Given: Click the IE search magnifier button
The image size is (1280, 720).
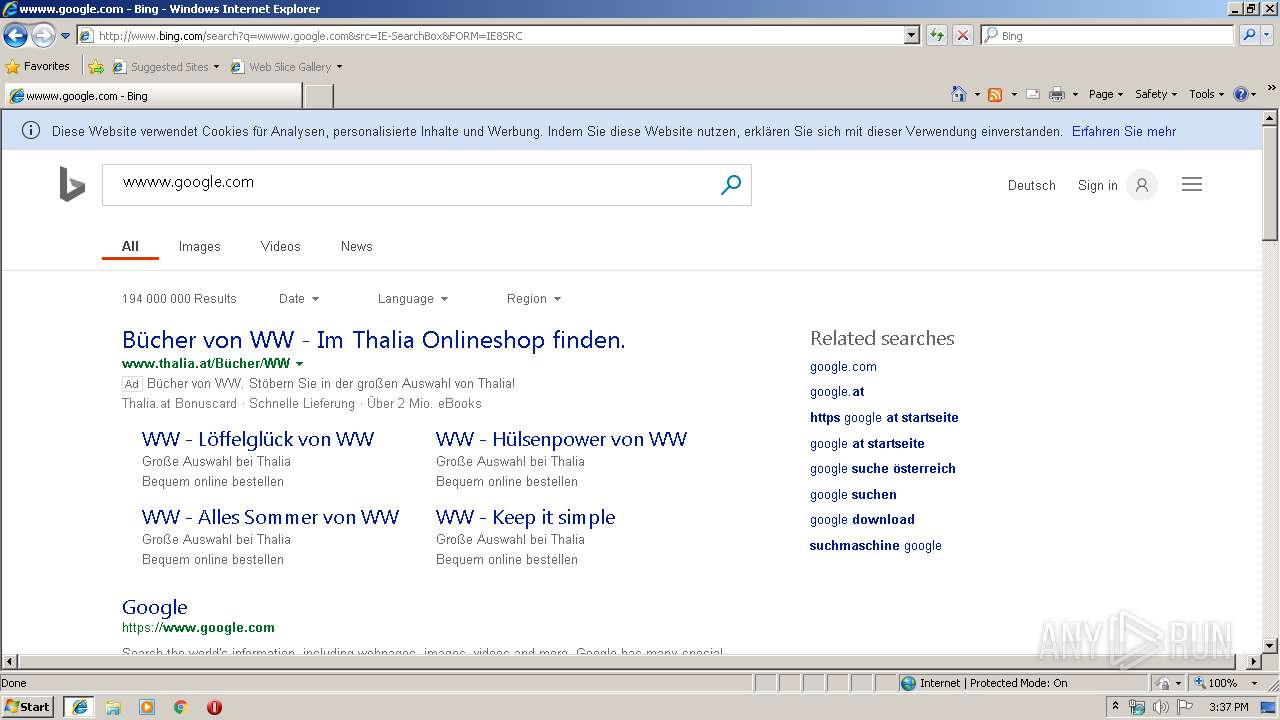Looking at the screenshot, I should tap(1248, 36).
